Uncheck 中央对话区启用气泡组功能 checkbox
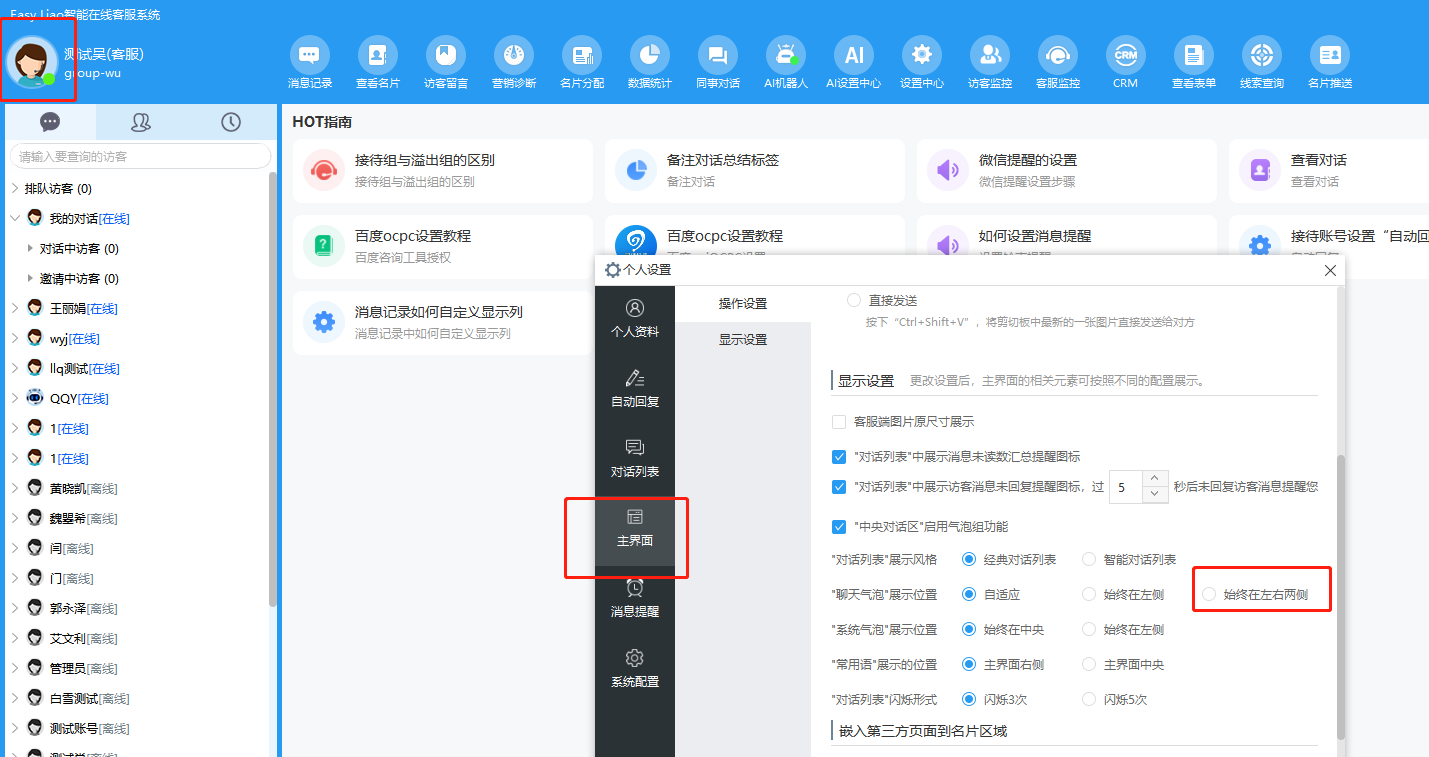1429x757 pixels. tap(839, 526)
